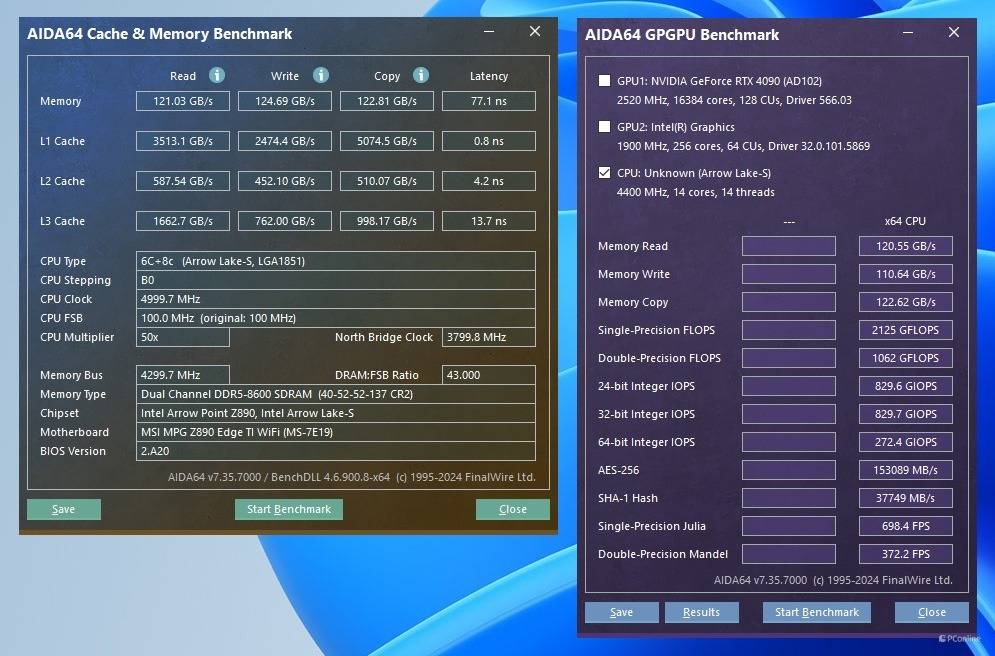
Task: Select the Memory Read 121.03 GB/s field
Action: (183, 101)
